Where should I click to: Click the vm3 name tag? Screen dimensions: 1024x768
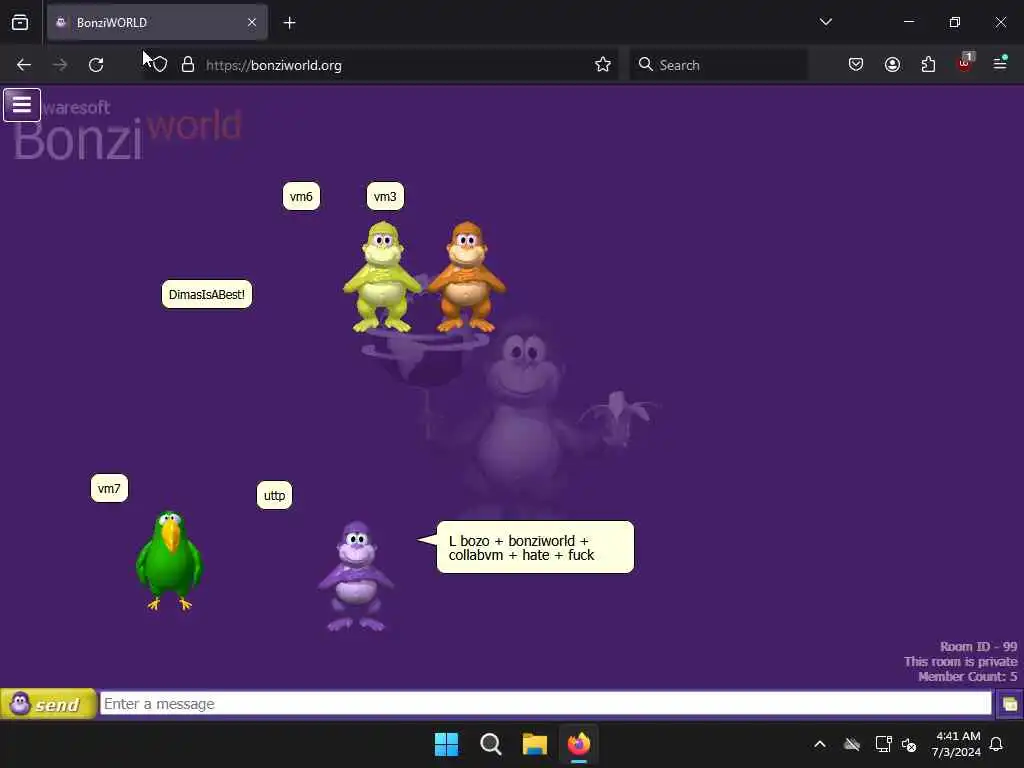[x=385, y=197]
